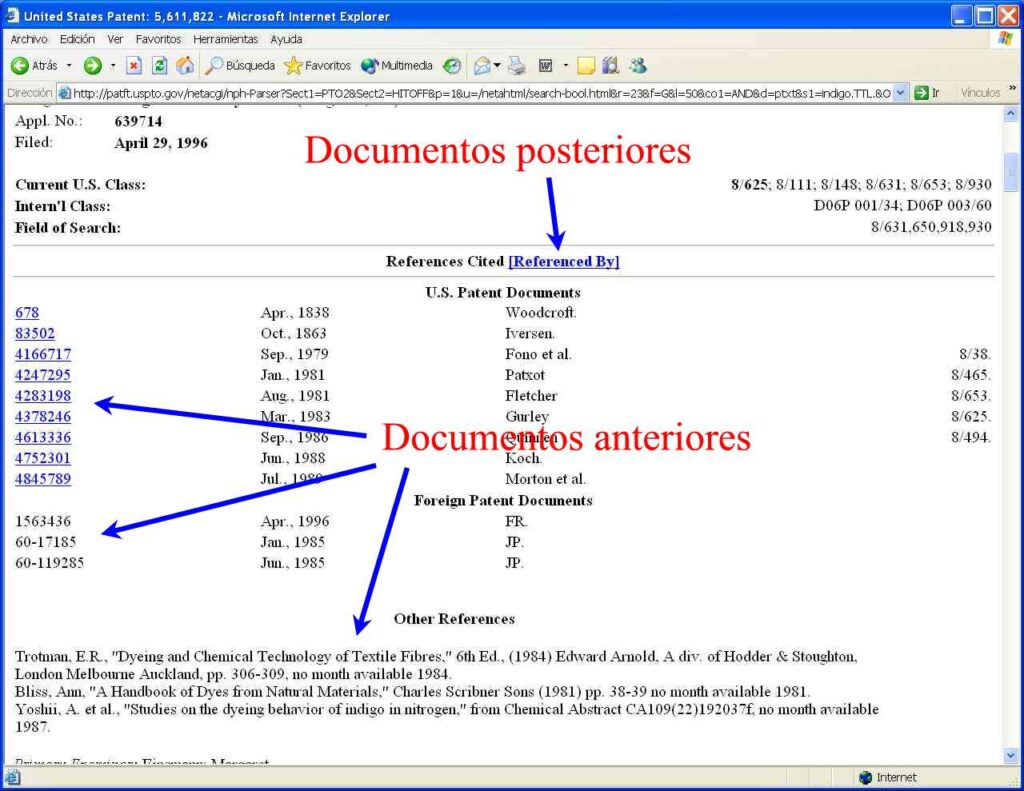Viewport: 1024px width, 791px height.
Task: Click the inventor name Woodcroft
Action: [541, 313]
